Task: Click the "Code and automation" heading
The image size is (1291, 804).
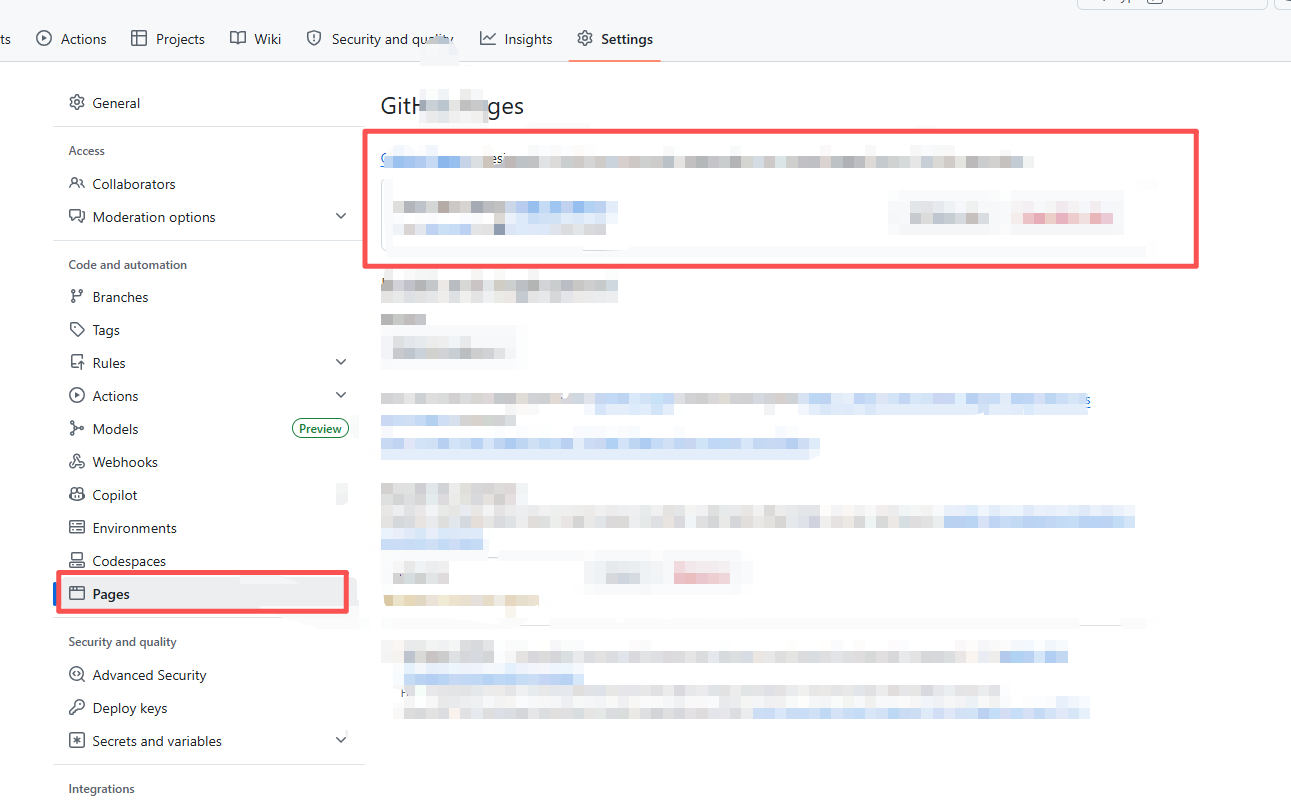Action: coord(127,265)
